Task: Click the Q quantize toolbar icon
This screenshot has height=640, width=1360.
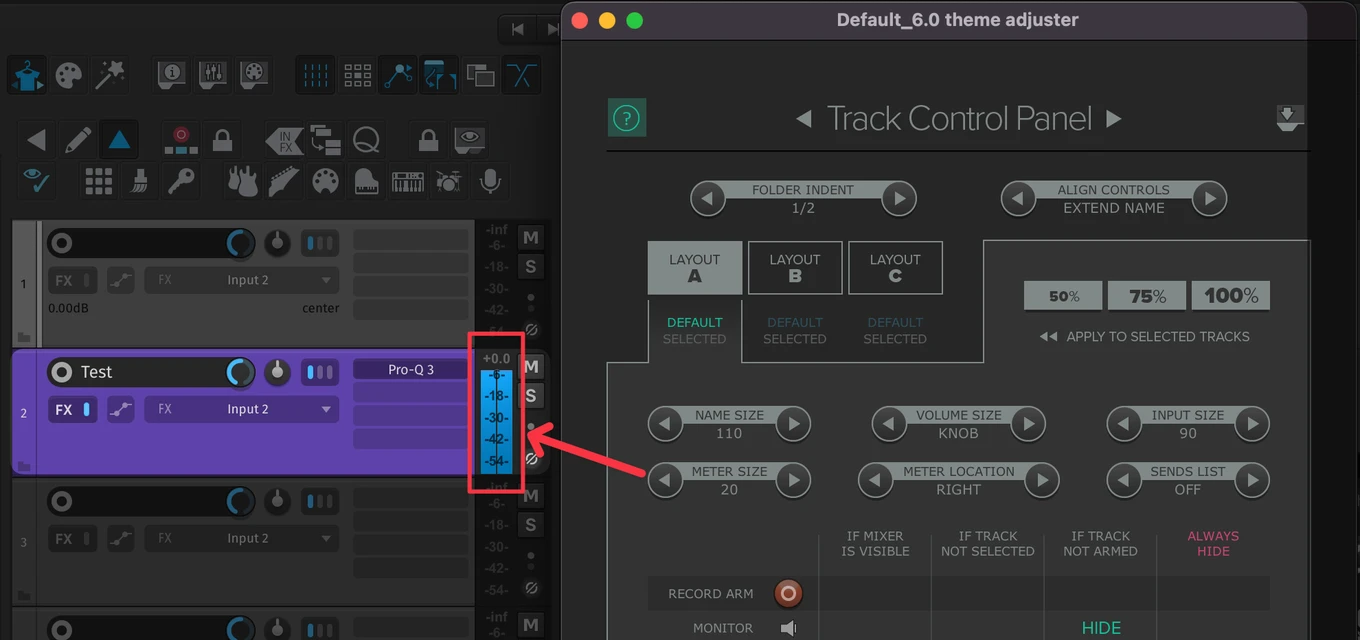Action: (x=366, y=140)
